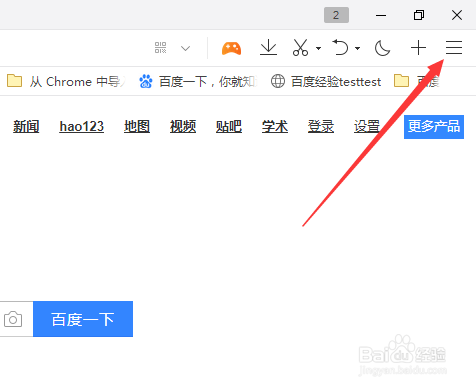Expand the address bar chevron dropdown
The width and height of the screenshot is (476, 388).
coord(185,49)
